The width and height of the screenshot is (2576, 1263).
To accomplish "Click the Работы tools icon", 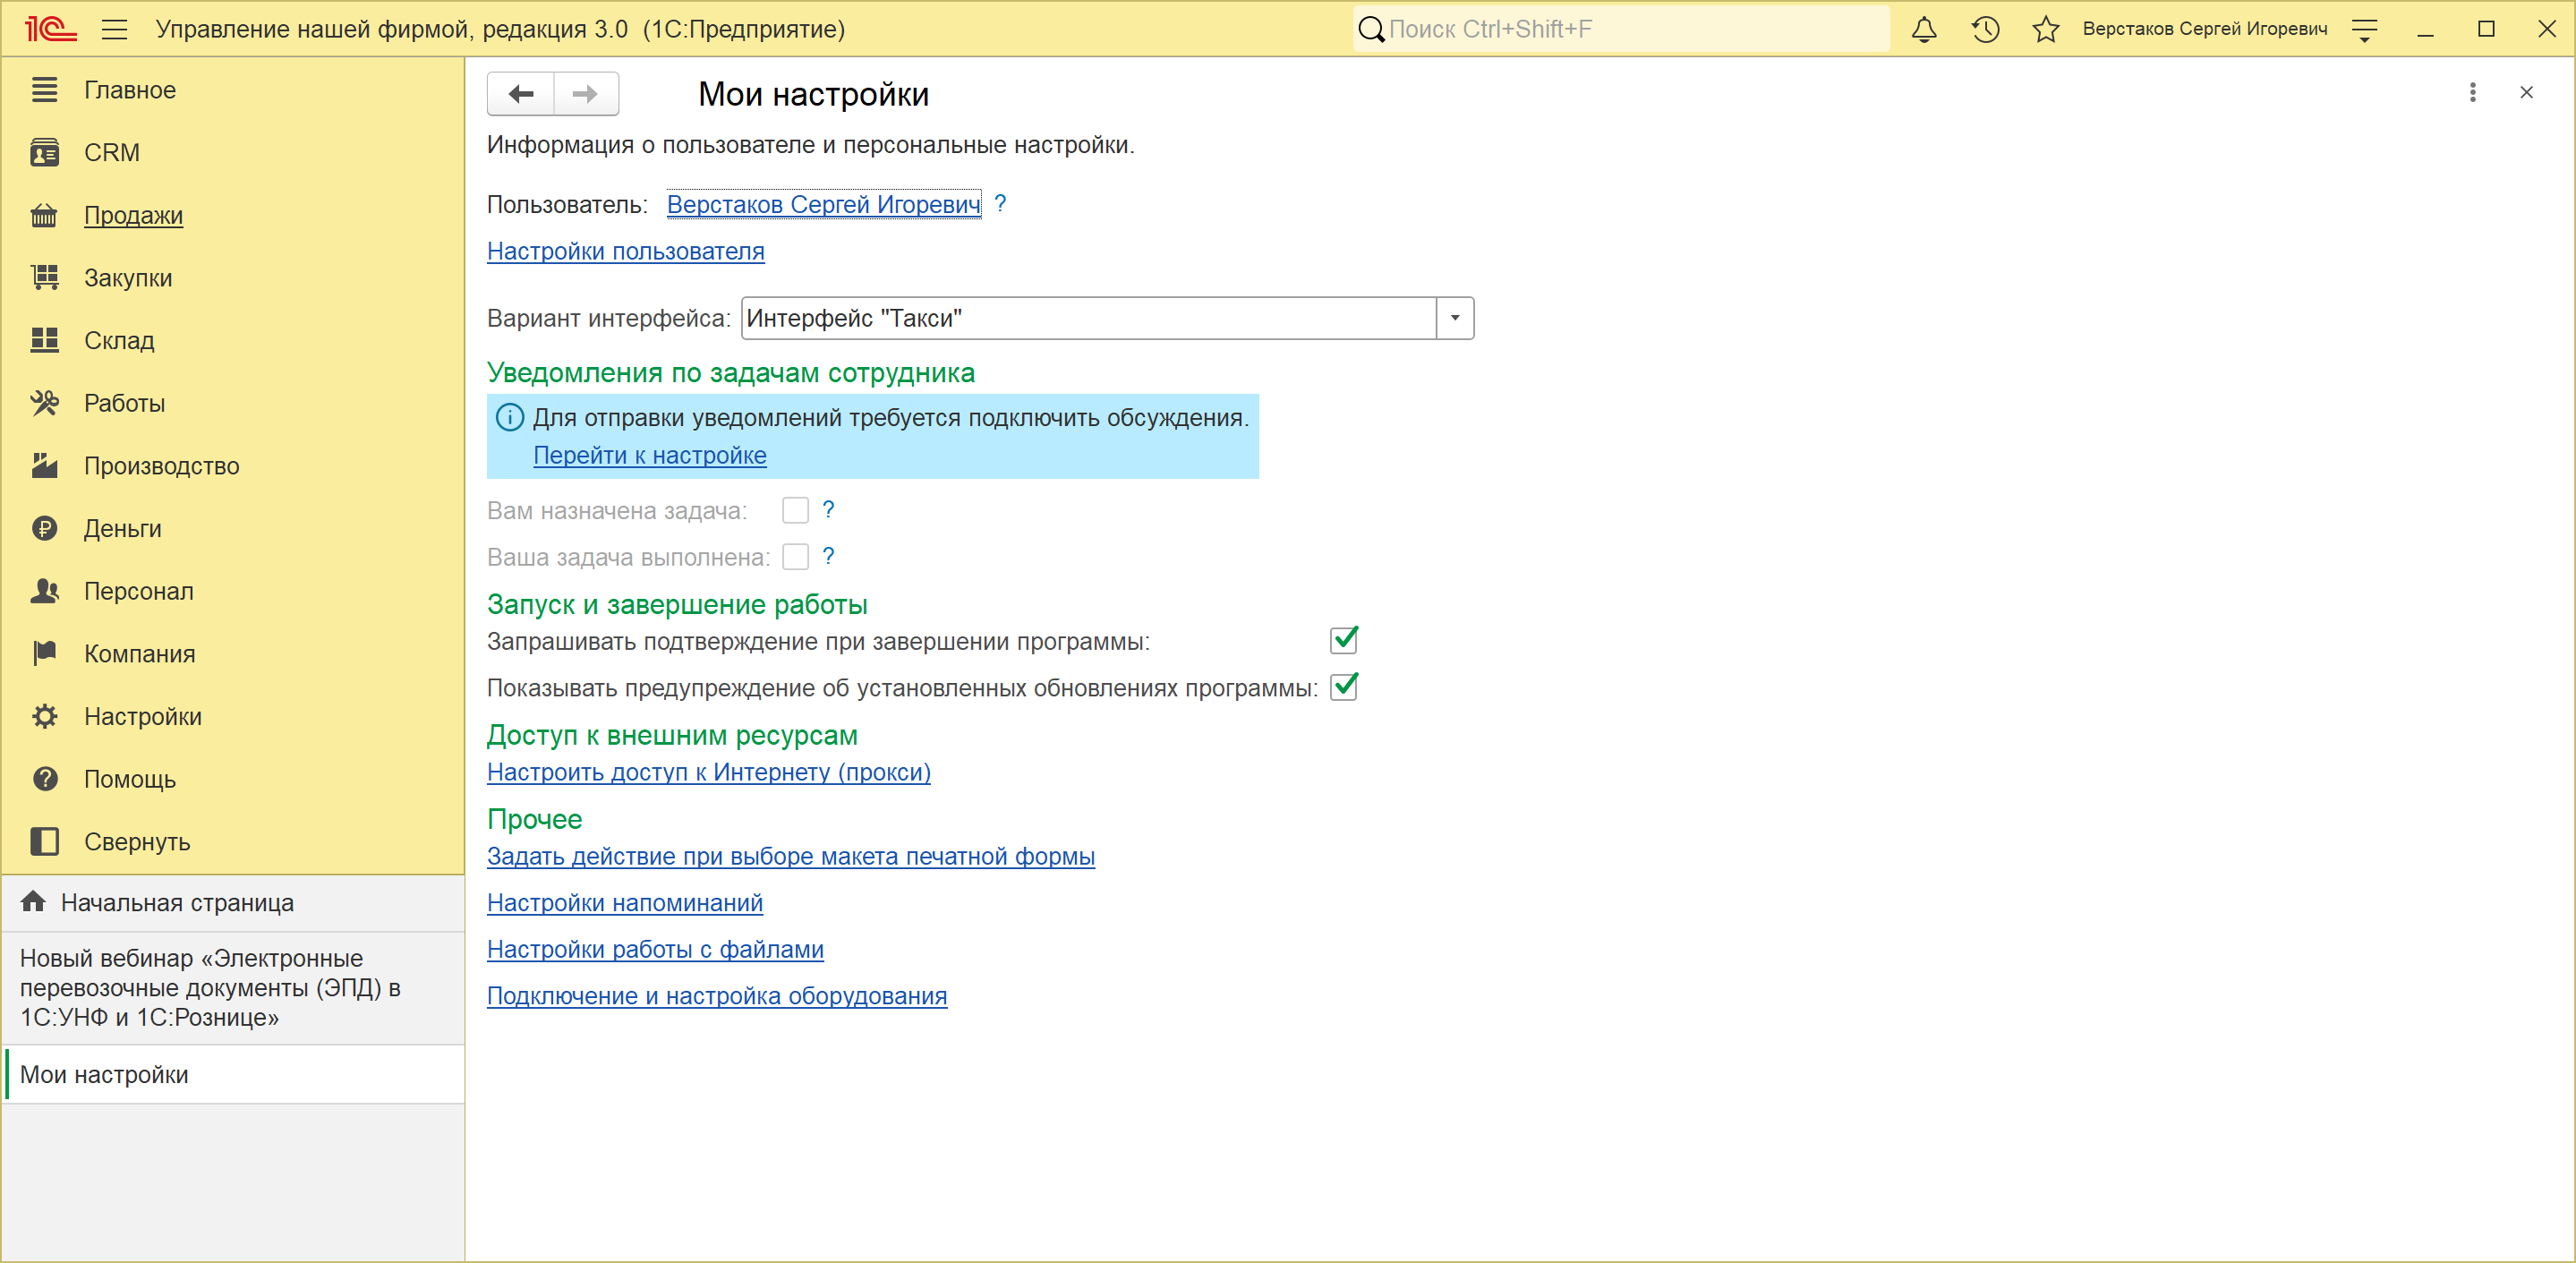I will click(x=44, y=403).
